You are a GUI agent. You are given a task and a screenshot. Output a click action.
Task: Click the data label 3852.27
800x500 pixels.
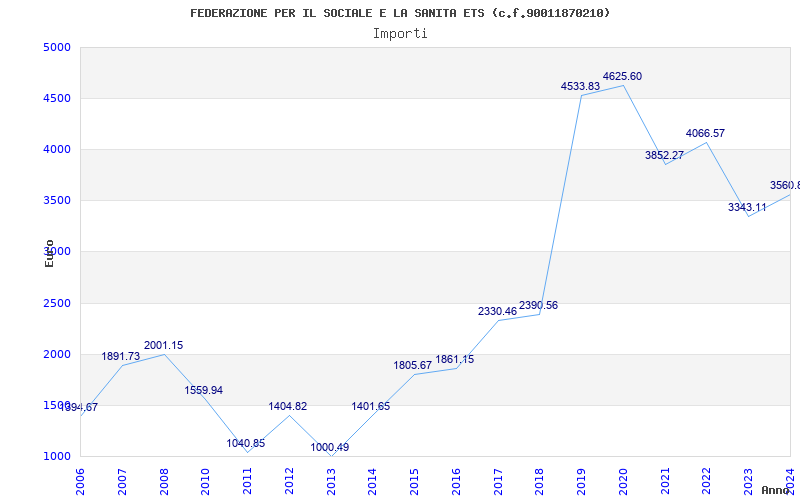[x=664, y=155]
